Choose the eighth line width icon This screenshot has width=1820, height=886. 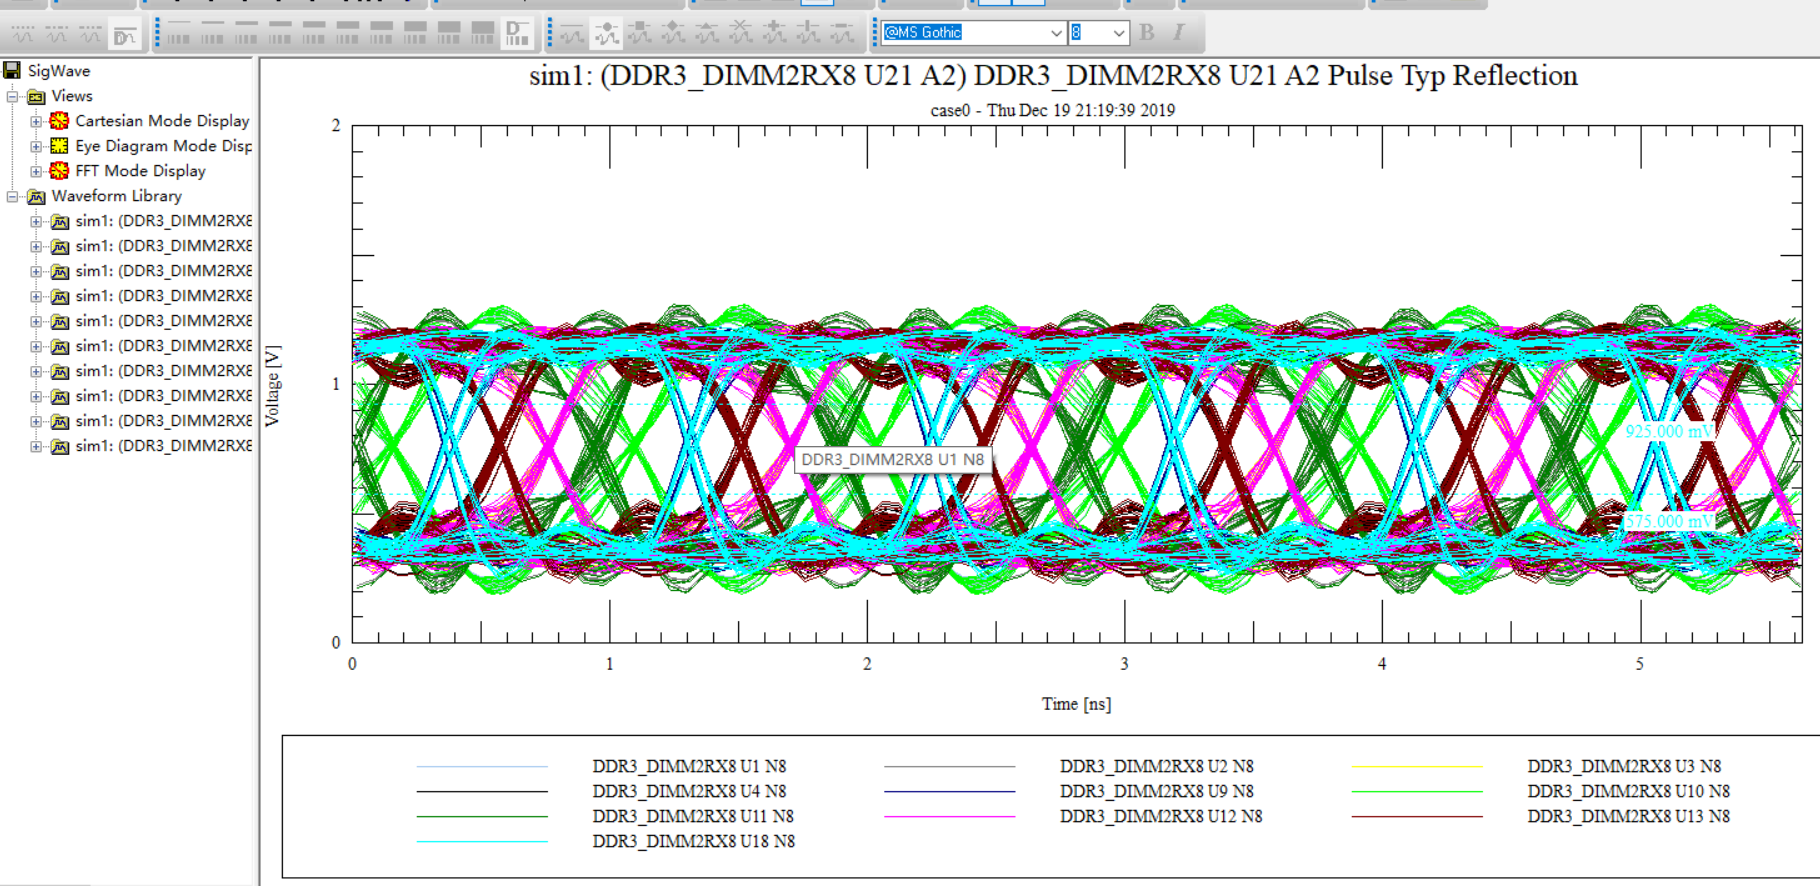tap(415, 34)
